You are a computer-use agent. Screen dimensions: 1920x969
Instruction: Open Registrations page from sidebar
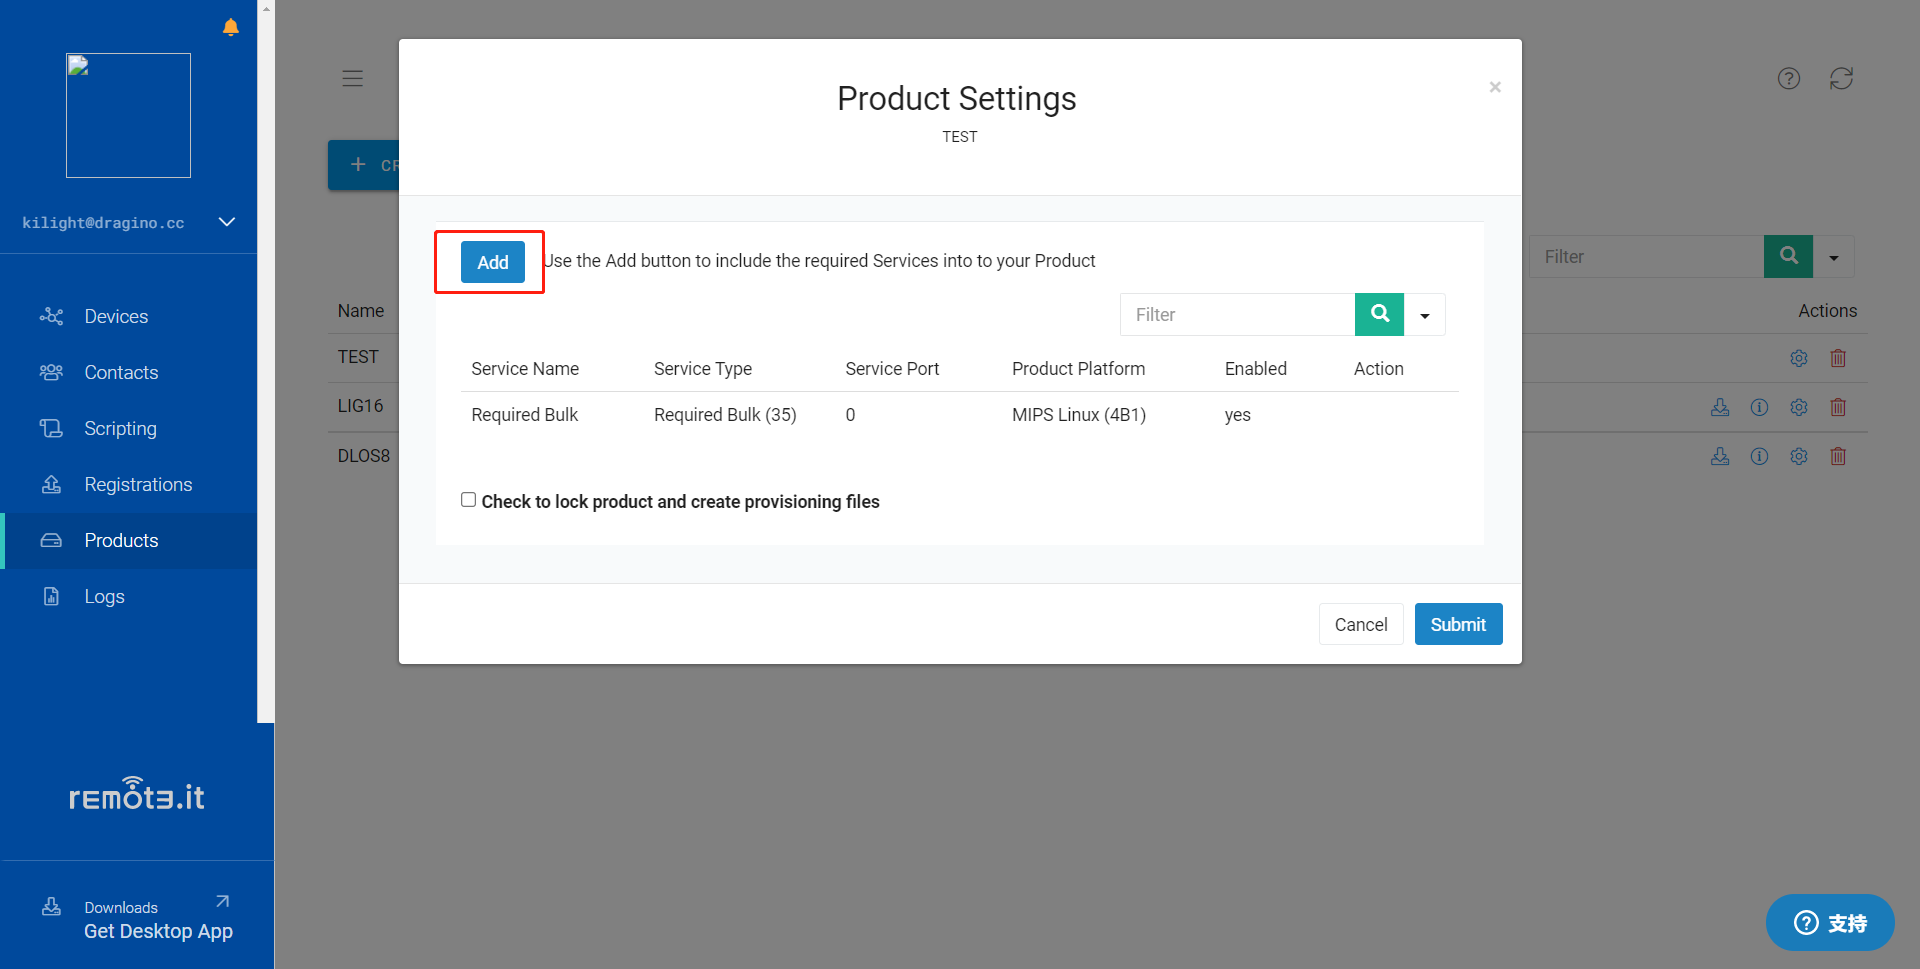138,485
